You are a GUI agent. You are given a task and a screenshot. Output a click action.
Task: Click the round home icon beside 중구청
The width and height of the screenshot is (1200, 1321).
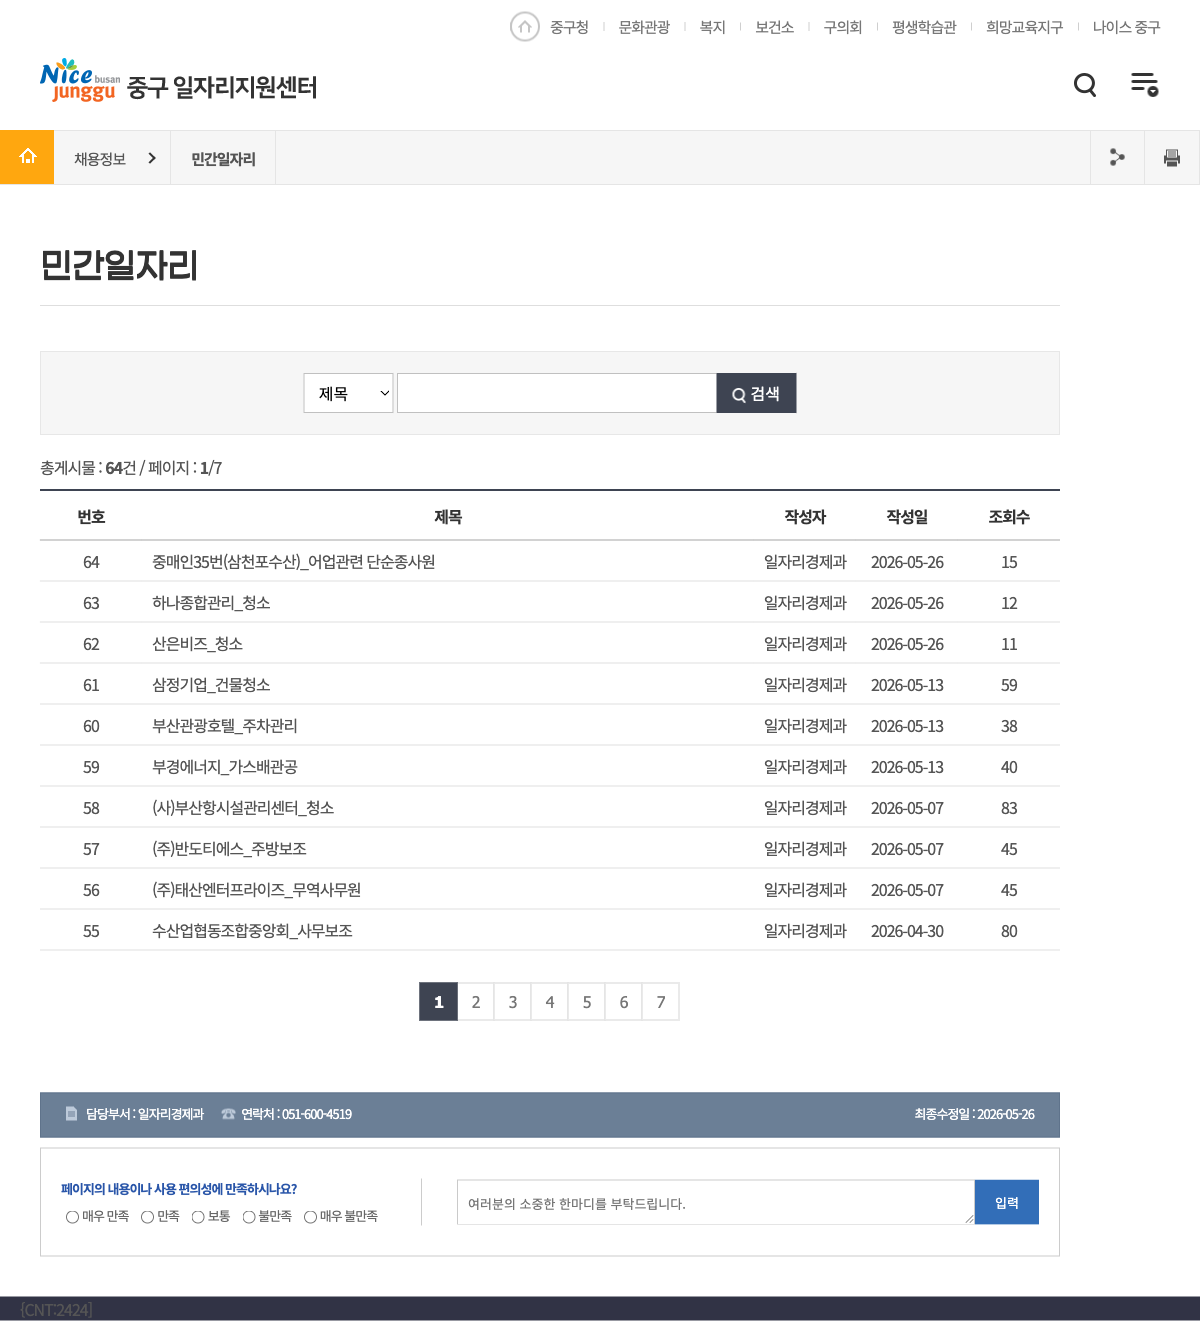click(525, 27)
